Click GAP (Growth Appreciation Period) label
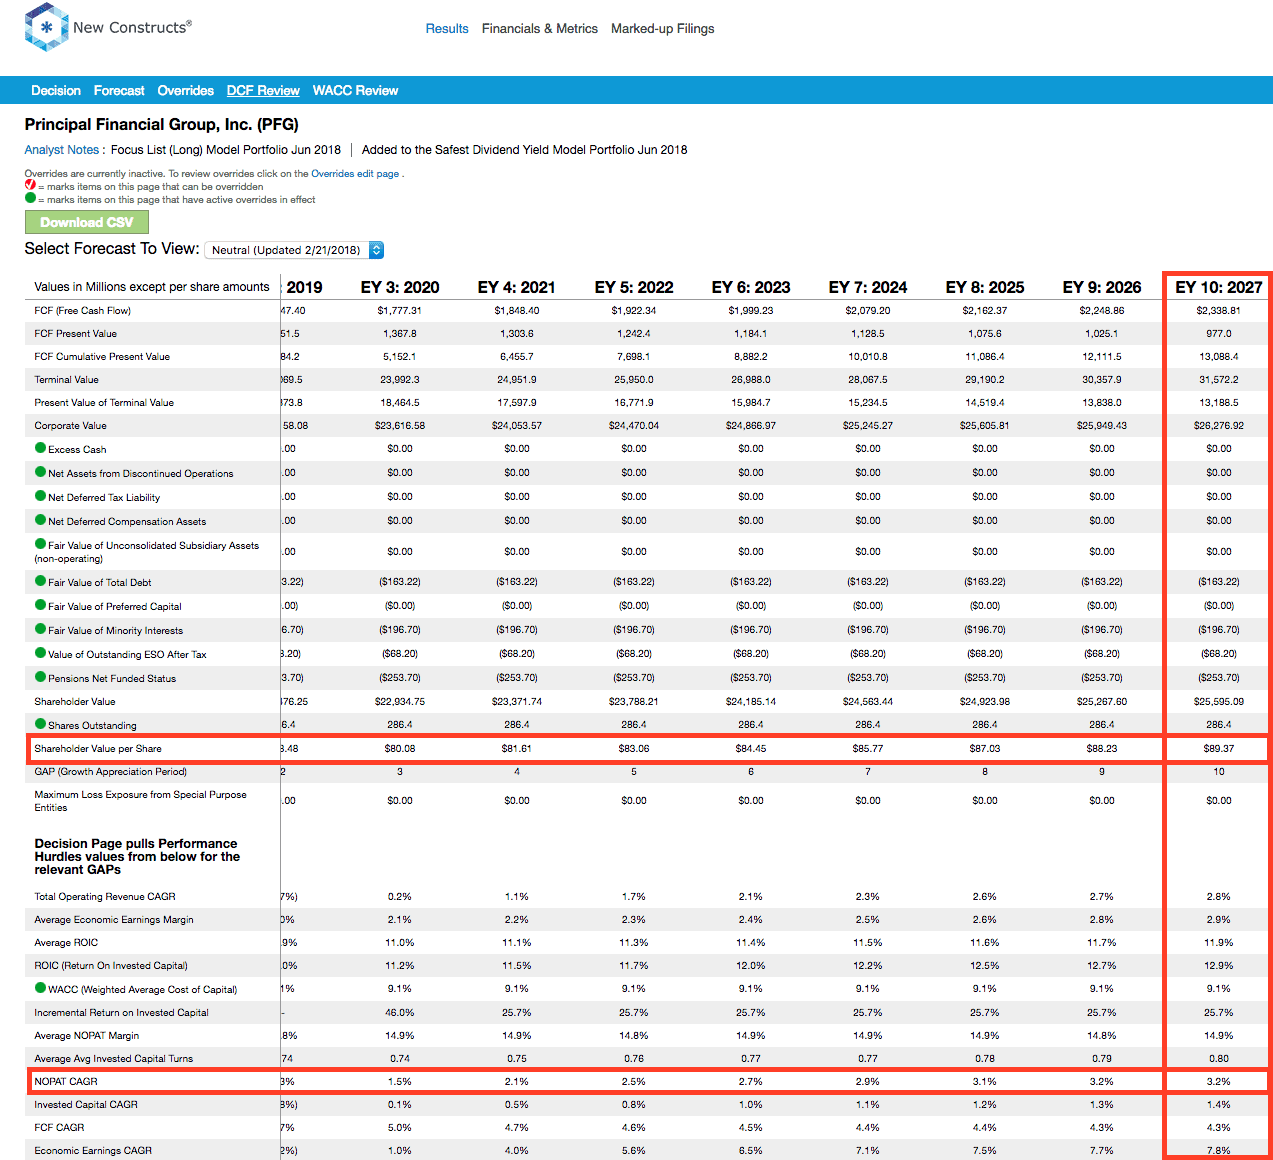The height and width of the screenshot is (1160, 1273). (110, 771)
